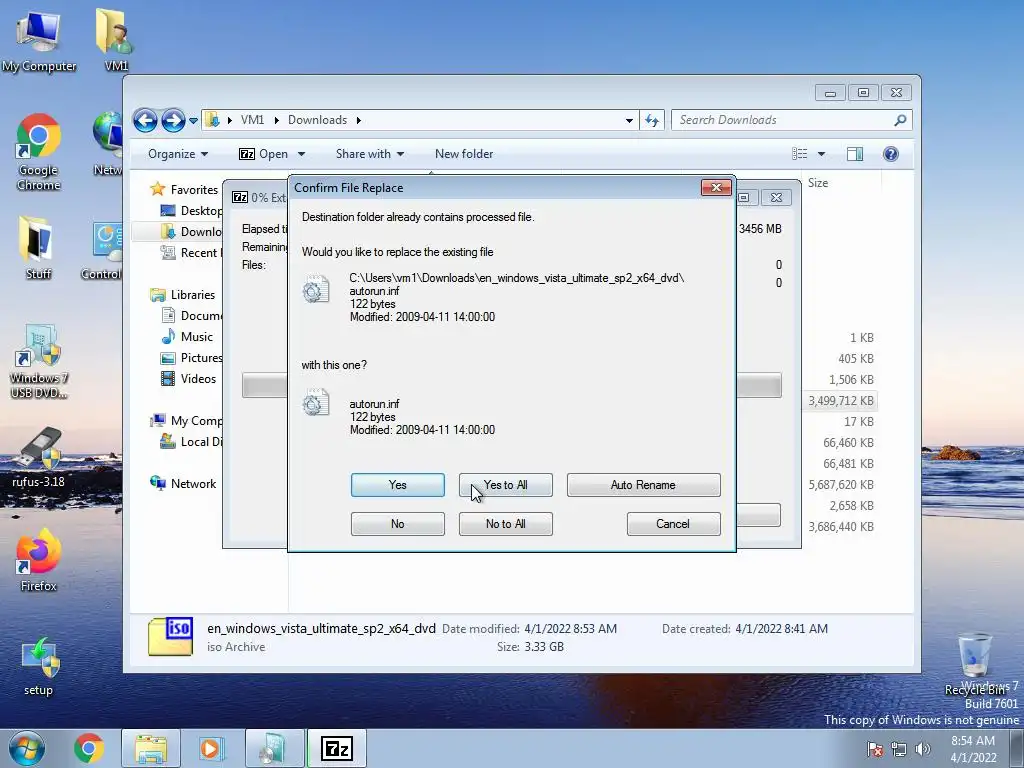Viewport: 1024px width, 768px height.
Task: Open Windows 7 USB DVD tool shortcut
Action: (x=39, y=362)
